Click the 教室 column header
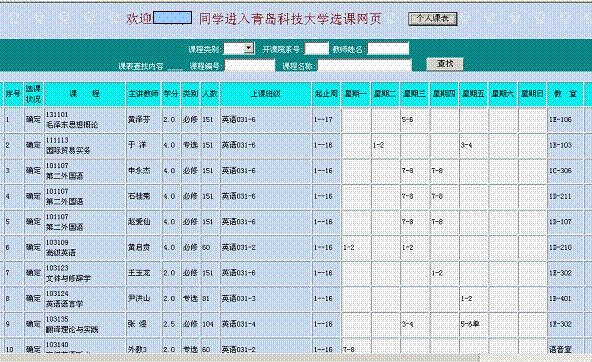This screenshot has height=362, width=592. 565,94
